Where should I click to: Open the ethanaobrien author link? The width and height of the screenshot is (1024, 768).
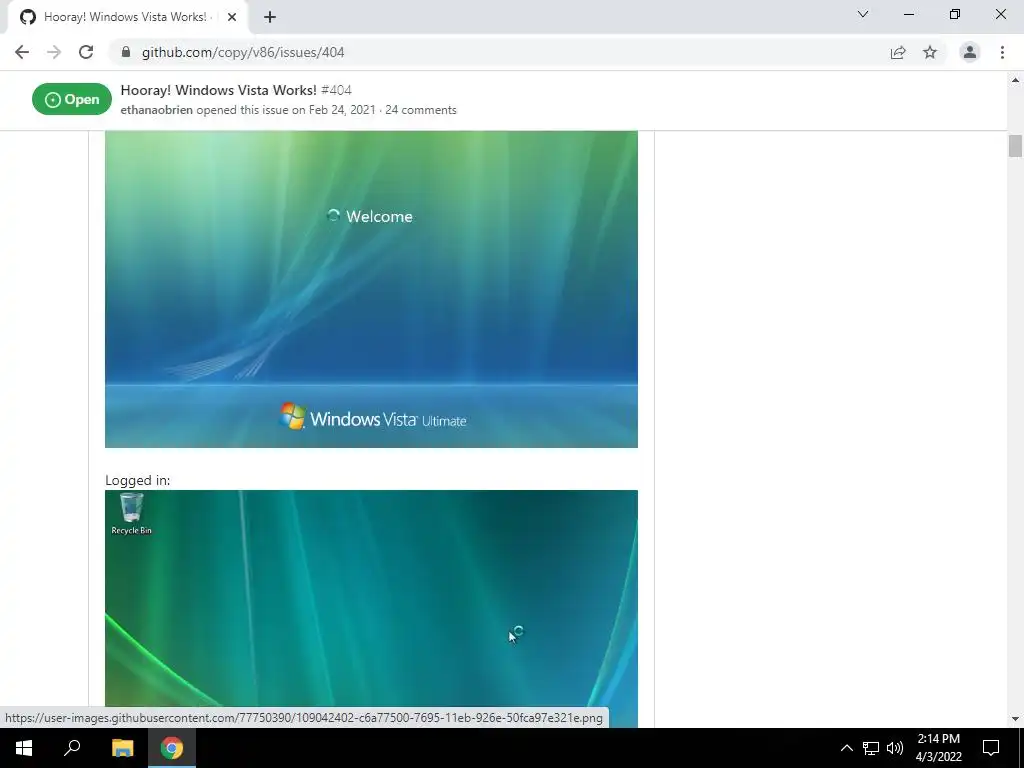pyautogui.click(x=157, y=110)
